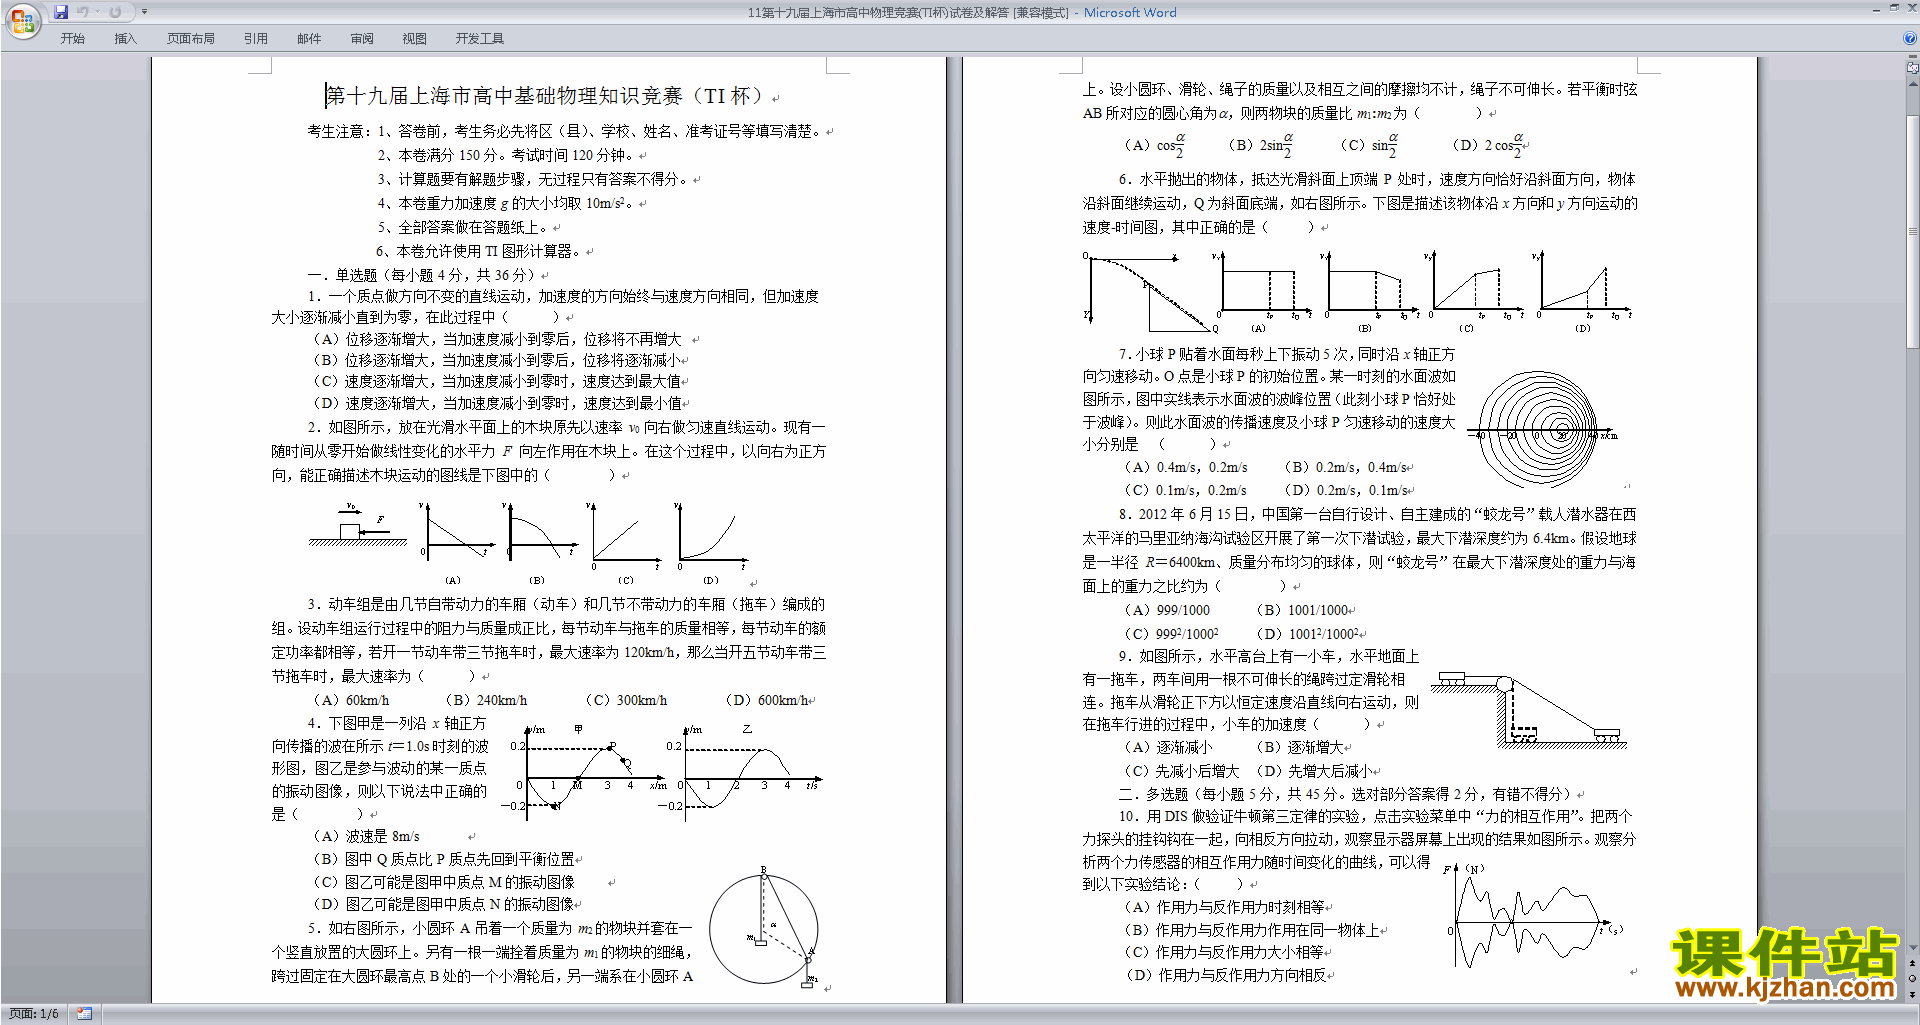Open the 邮件 ribbon tab
The height and width of the screenshot is (1025, 1920).
309,38
